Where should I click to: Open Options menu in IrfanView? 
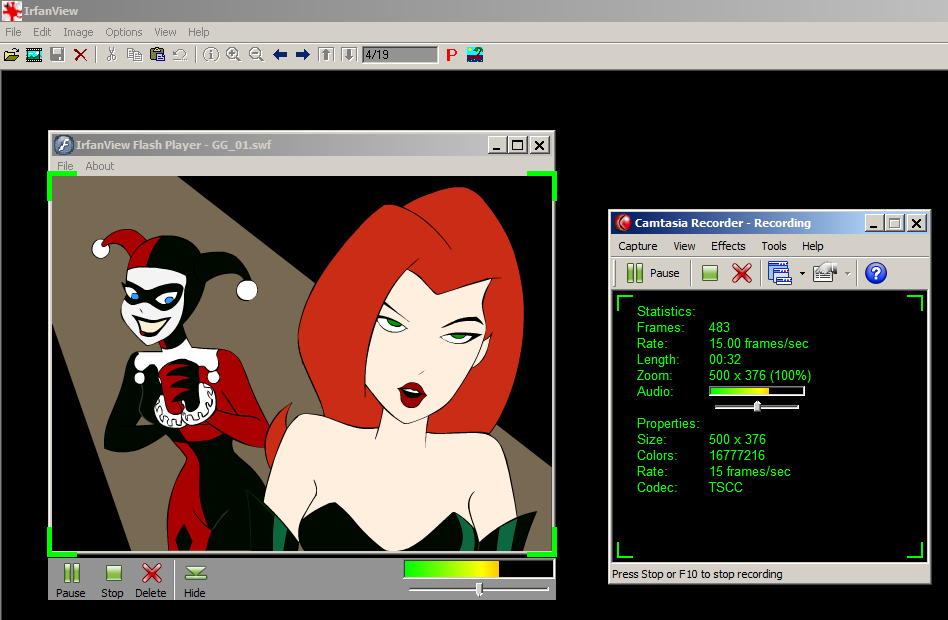click(124, 32)
